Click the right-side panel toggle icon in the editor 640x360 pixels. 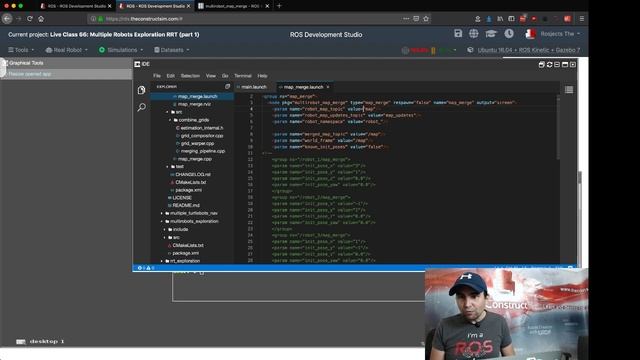[569, 90]
